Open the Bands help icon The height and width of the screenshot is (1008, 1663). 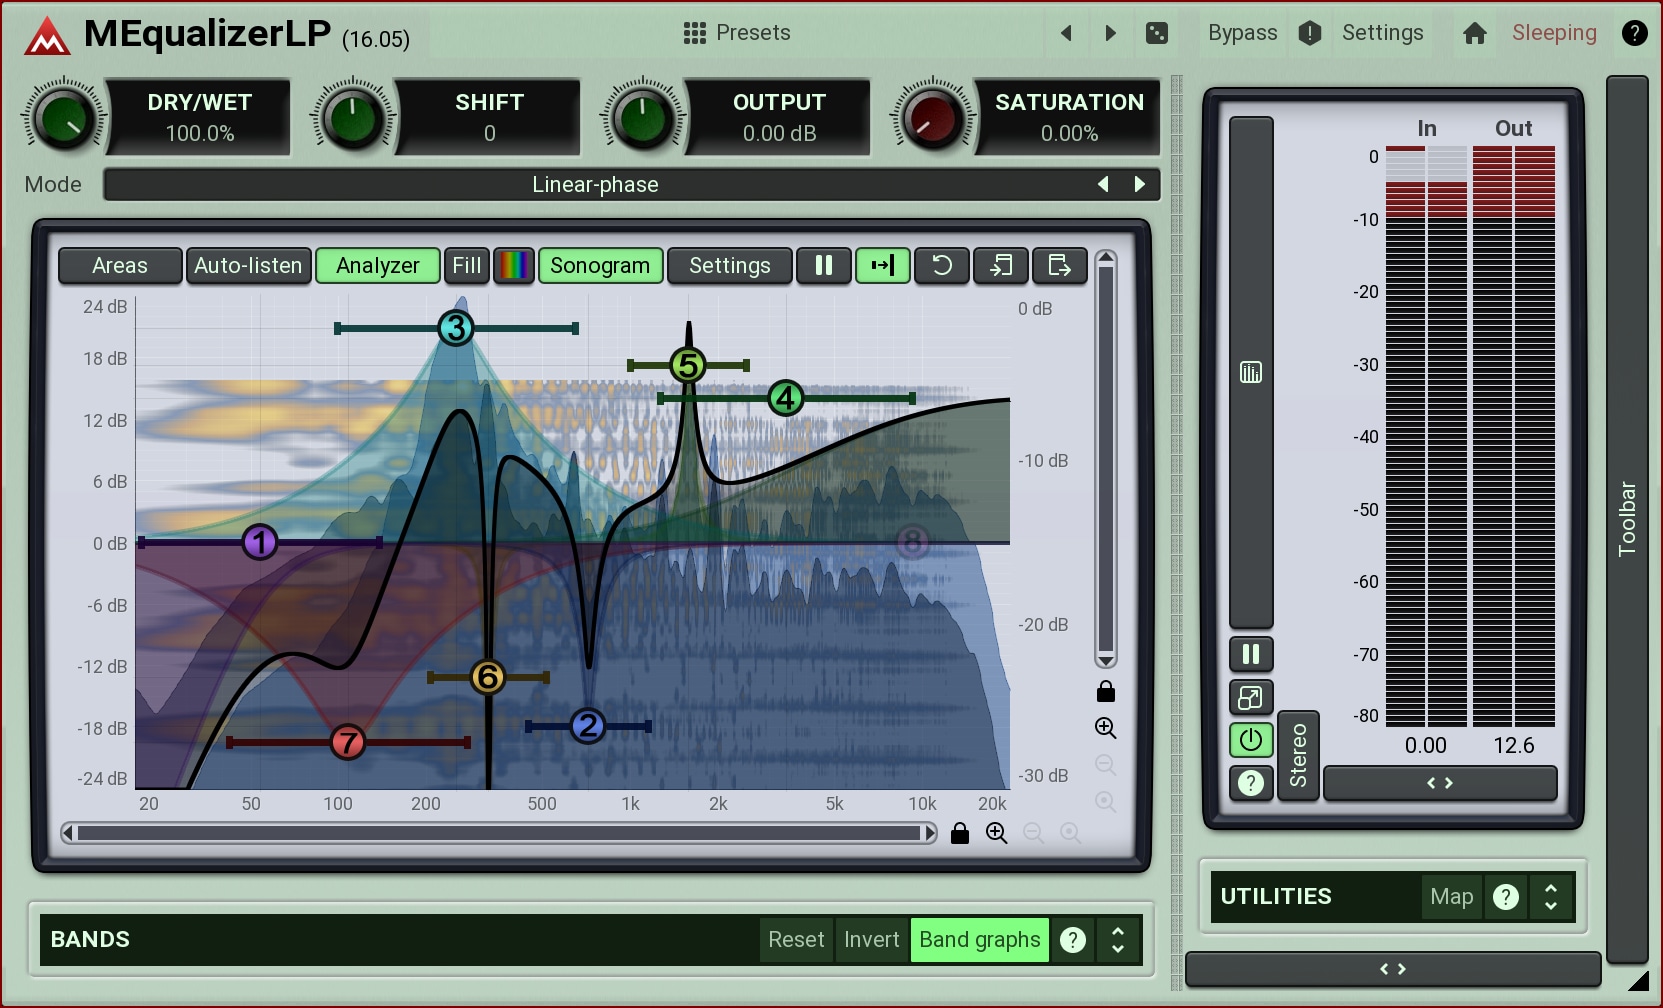click(1073, 940)
